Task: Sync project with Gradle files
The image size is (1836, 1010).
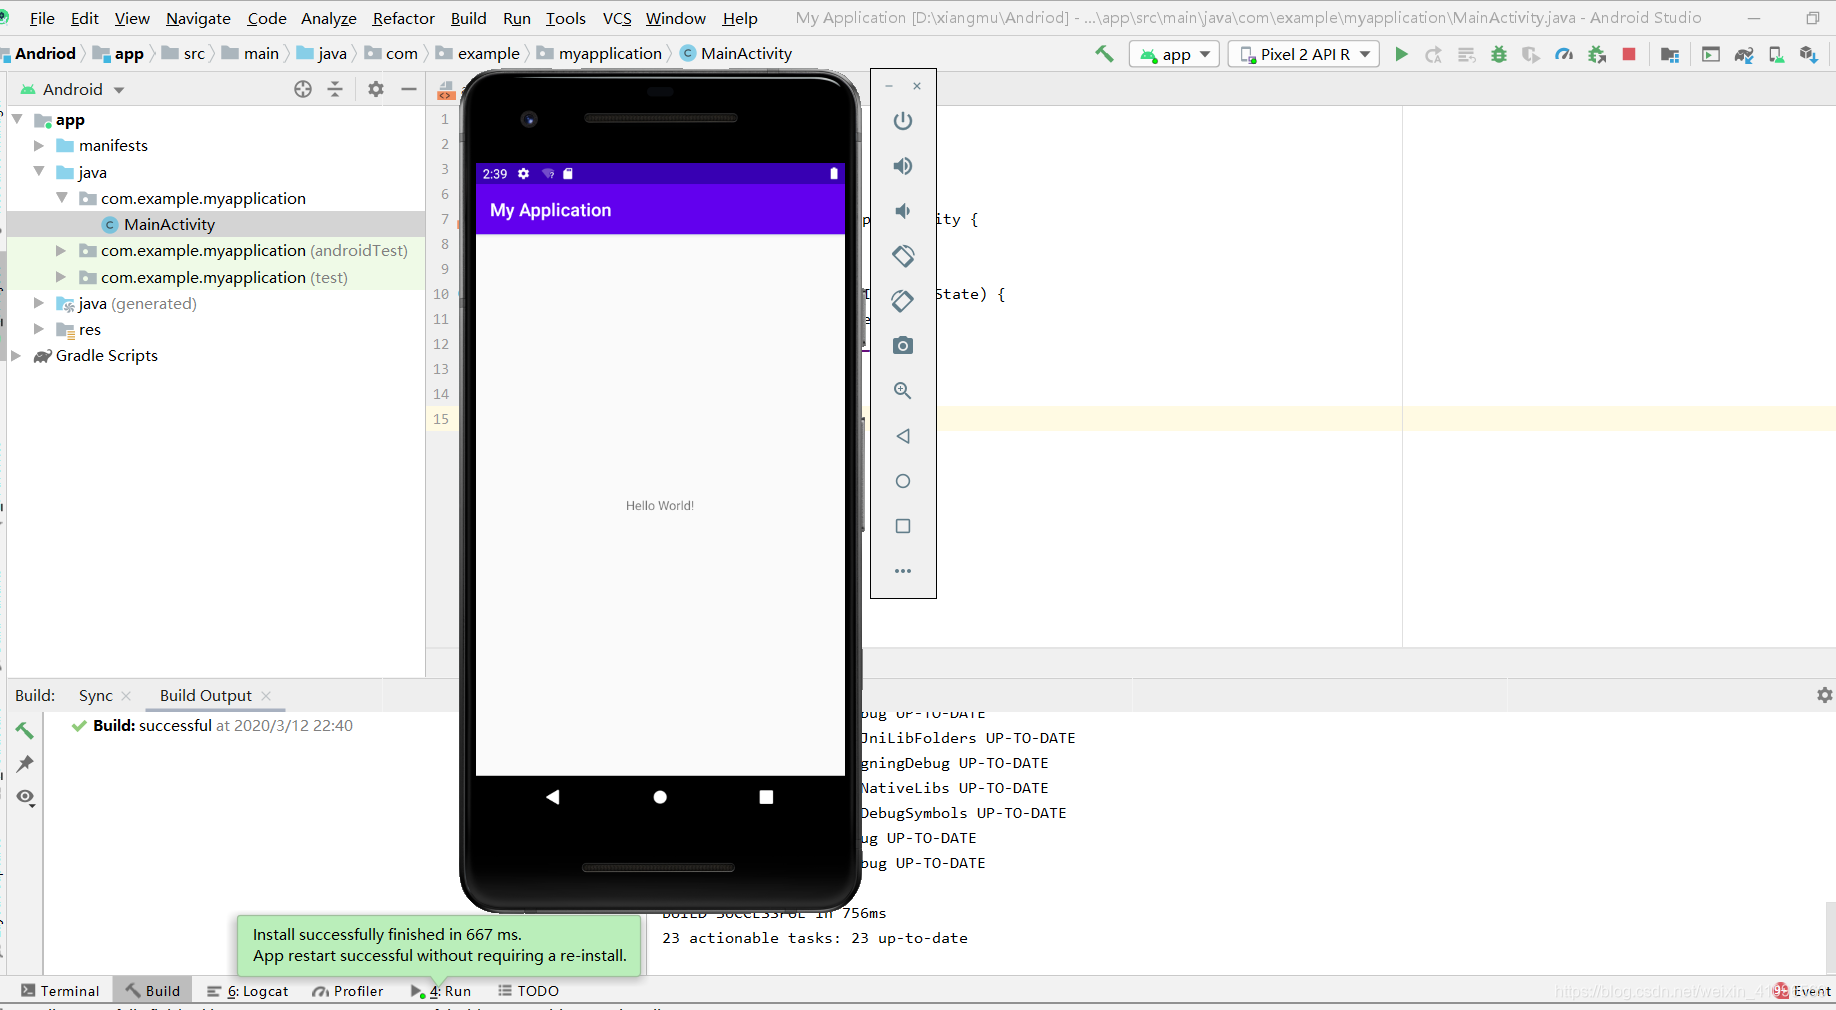Action: click(x=1744, y=54)
